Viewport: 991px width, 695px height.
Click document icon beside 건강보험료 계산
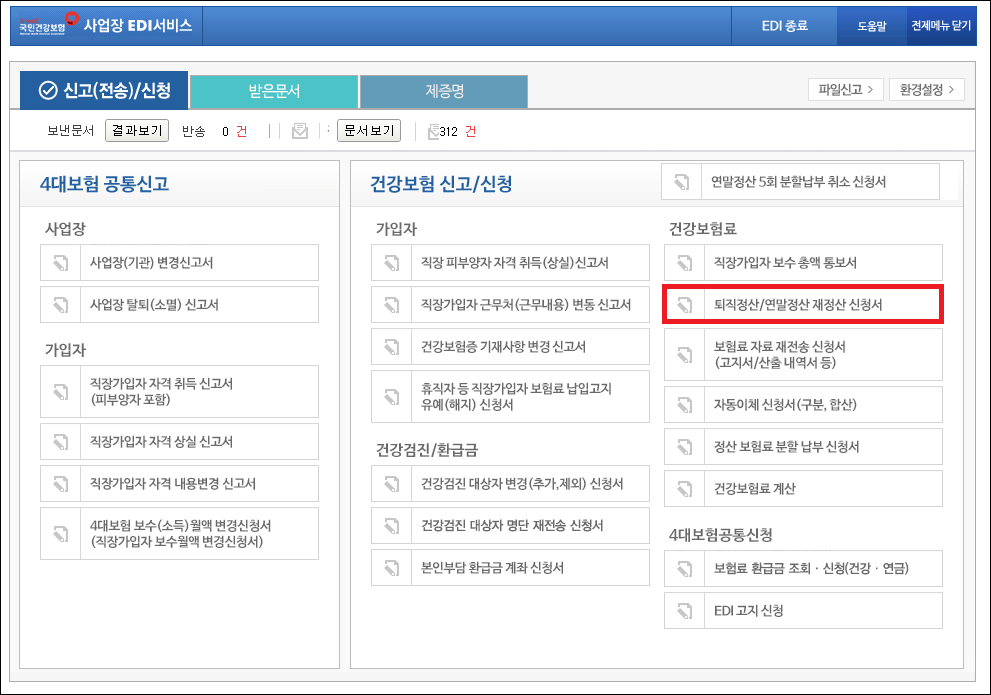tap(684, 488)
